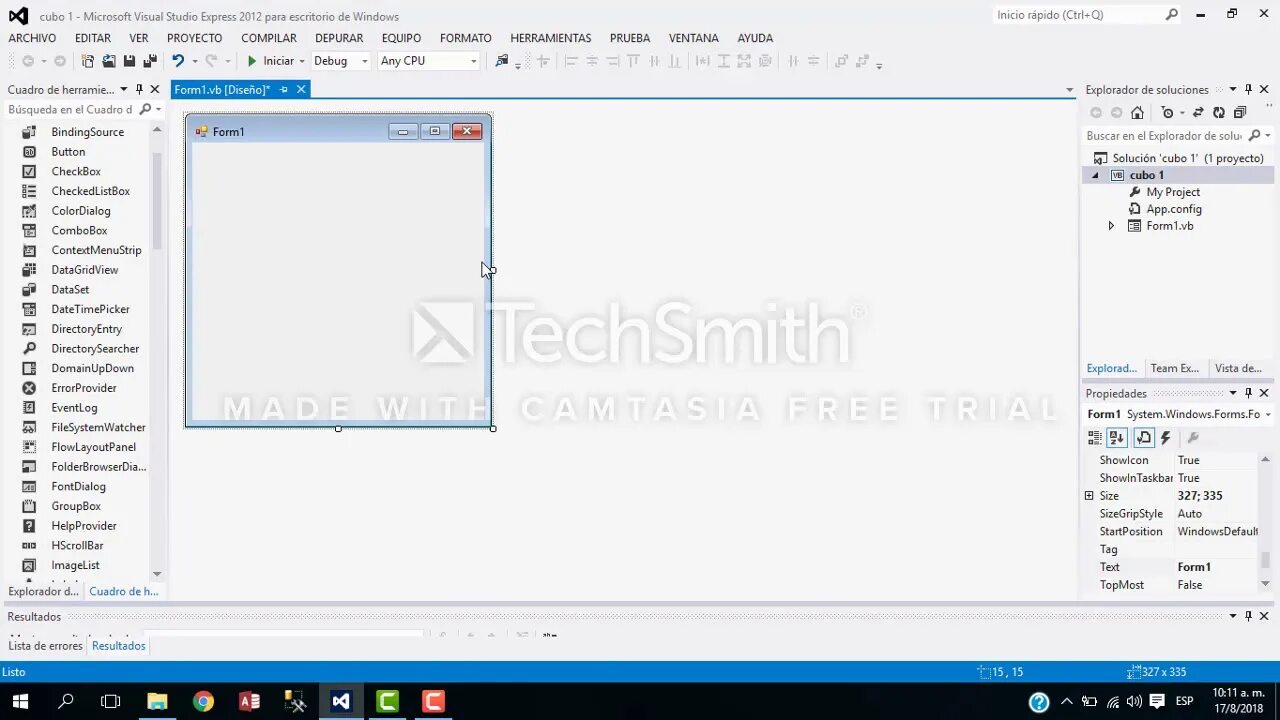Click the Find in Files toolbar icon
Screen dimensions: 1280x720
[x=502, y=61]
